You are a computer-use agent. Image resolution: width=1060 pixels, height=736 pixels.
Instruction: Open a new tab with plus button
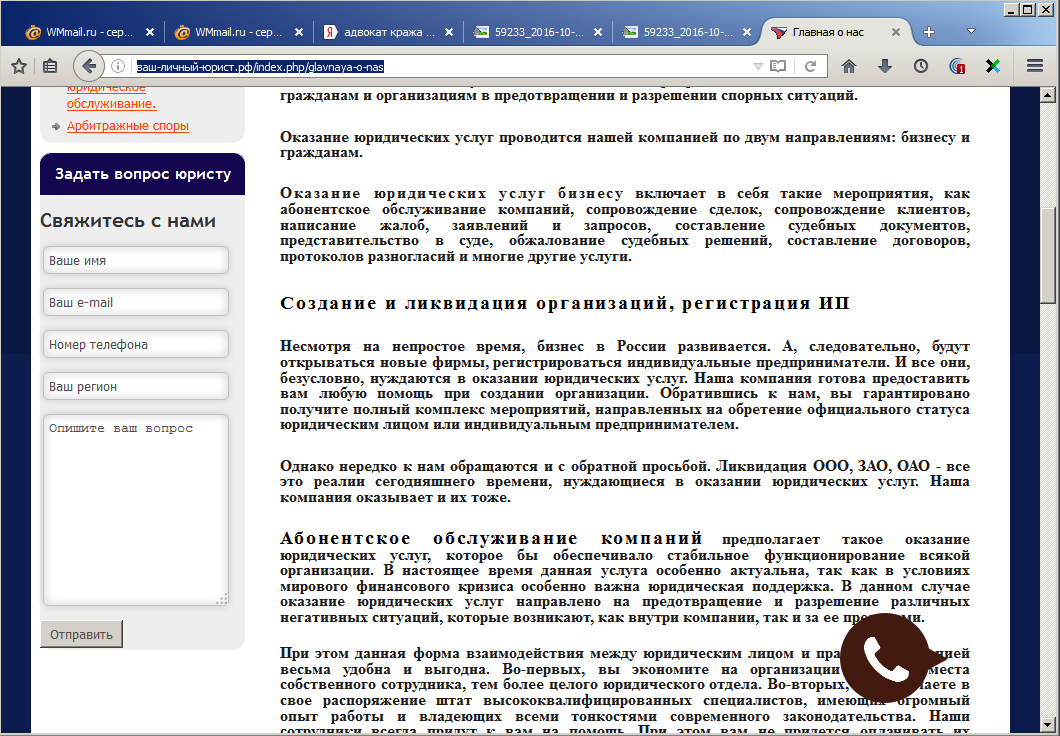929,32
